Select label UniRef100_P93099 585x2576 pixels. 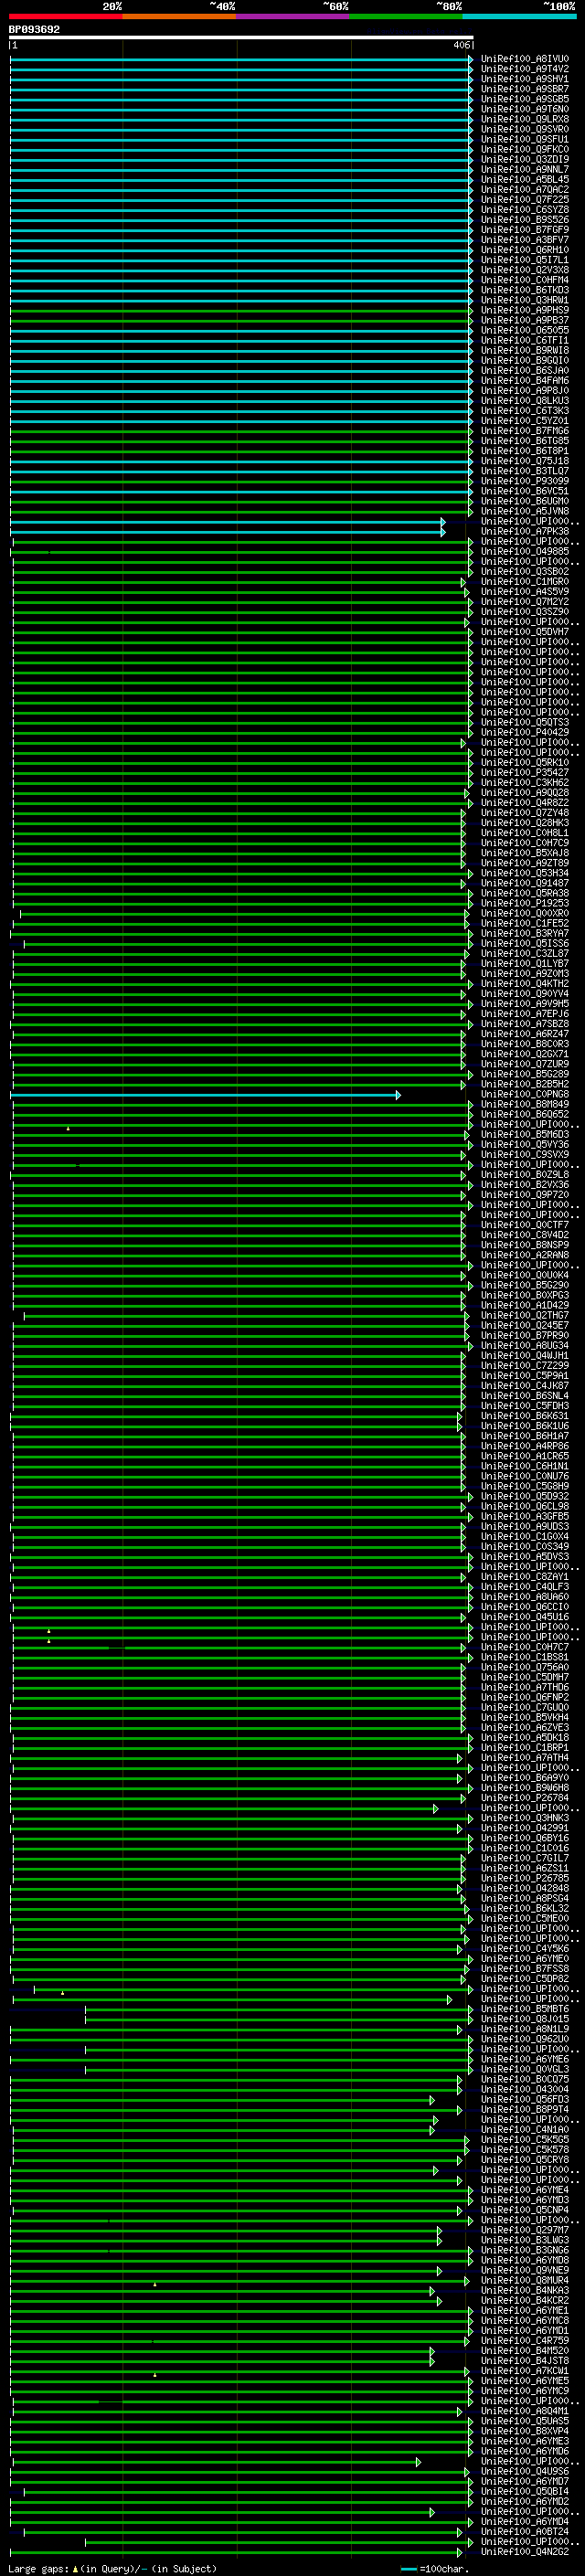pyautogui.click(x=525, y=481)
